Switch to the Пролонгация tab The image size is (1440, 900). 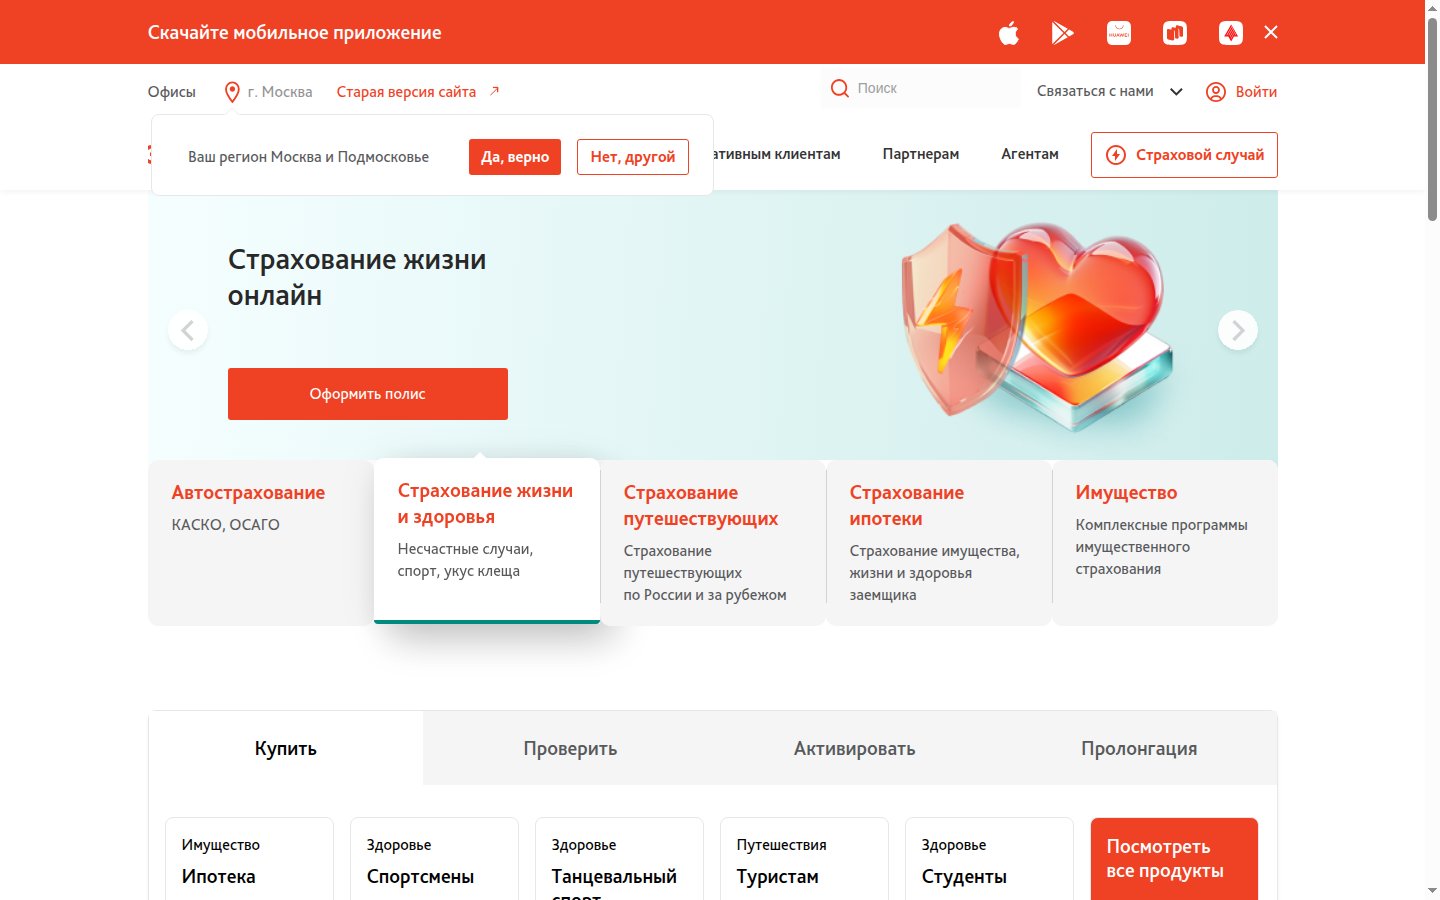point(1139,749)
